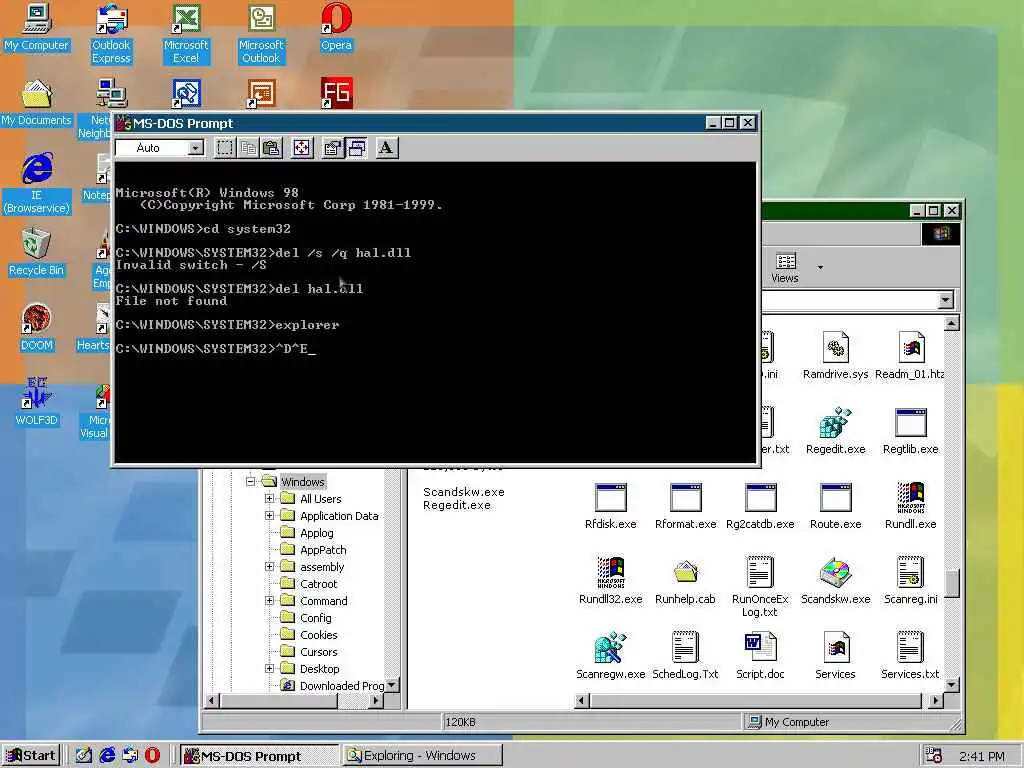Image resolution: width=1024 pixels, height=768 pixels.
Task: Select Ramdrive.sys file in Explorer
Action: [835, 356]
